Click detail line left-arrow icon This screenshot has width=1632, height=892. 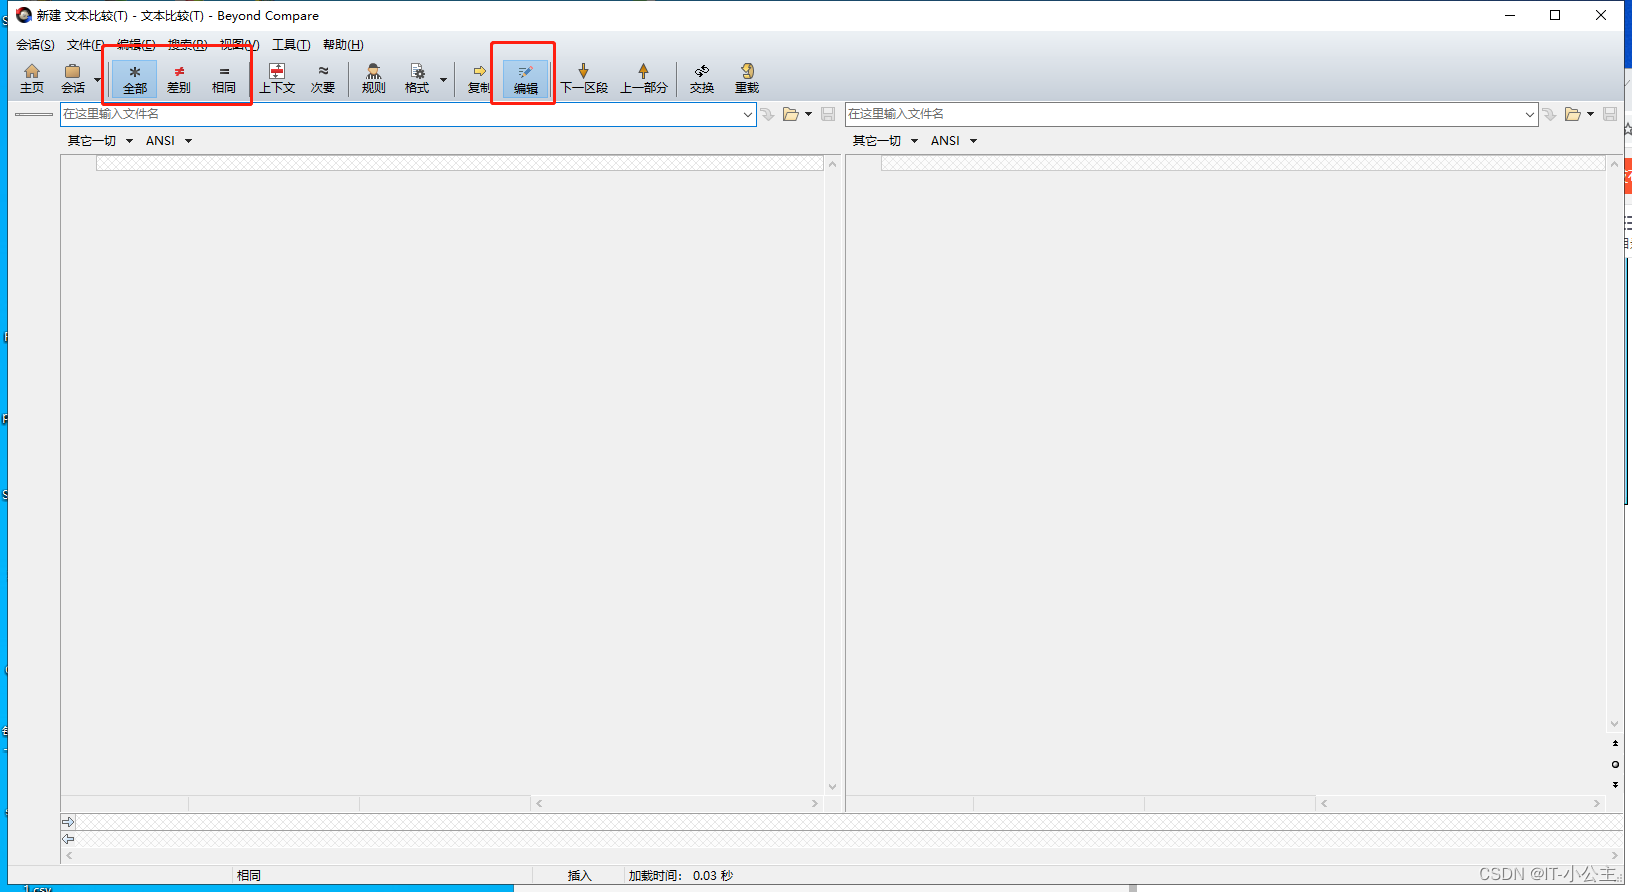68,839
